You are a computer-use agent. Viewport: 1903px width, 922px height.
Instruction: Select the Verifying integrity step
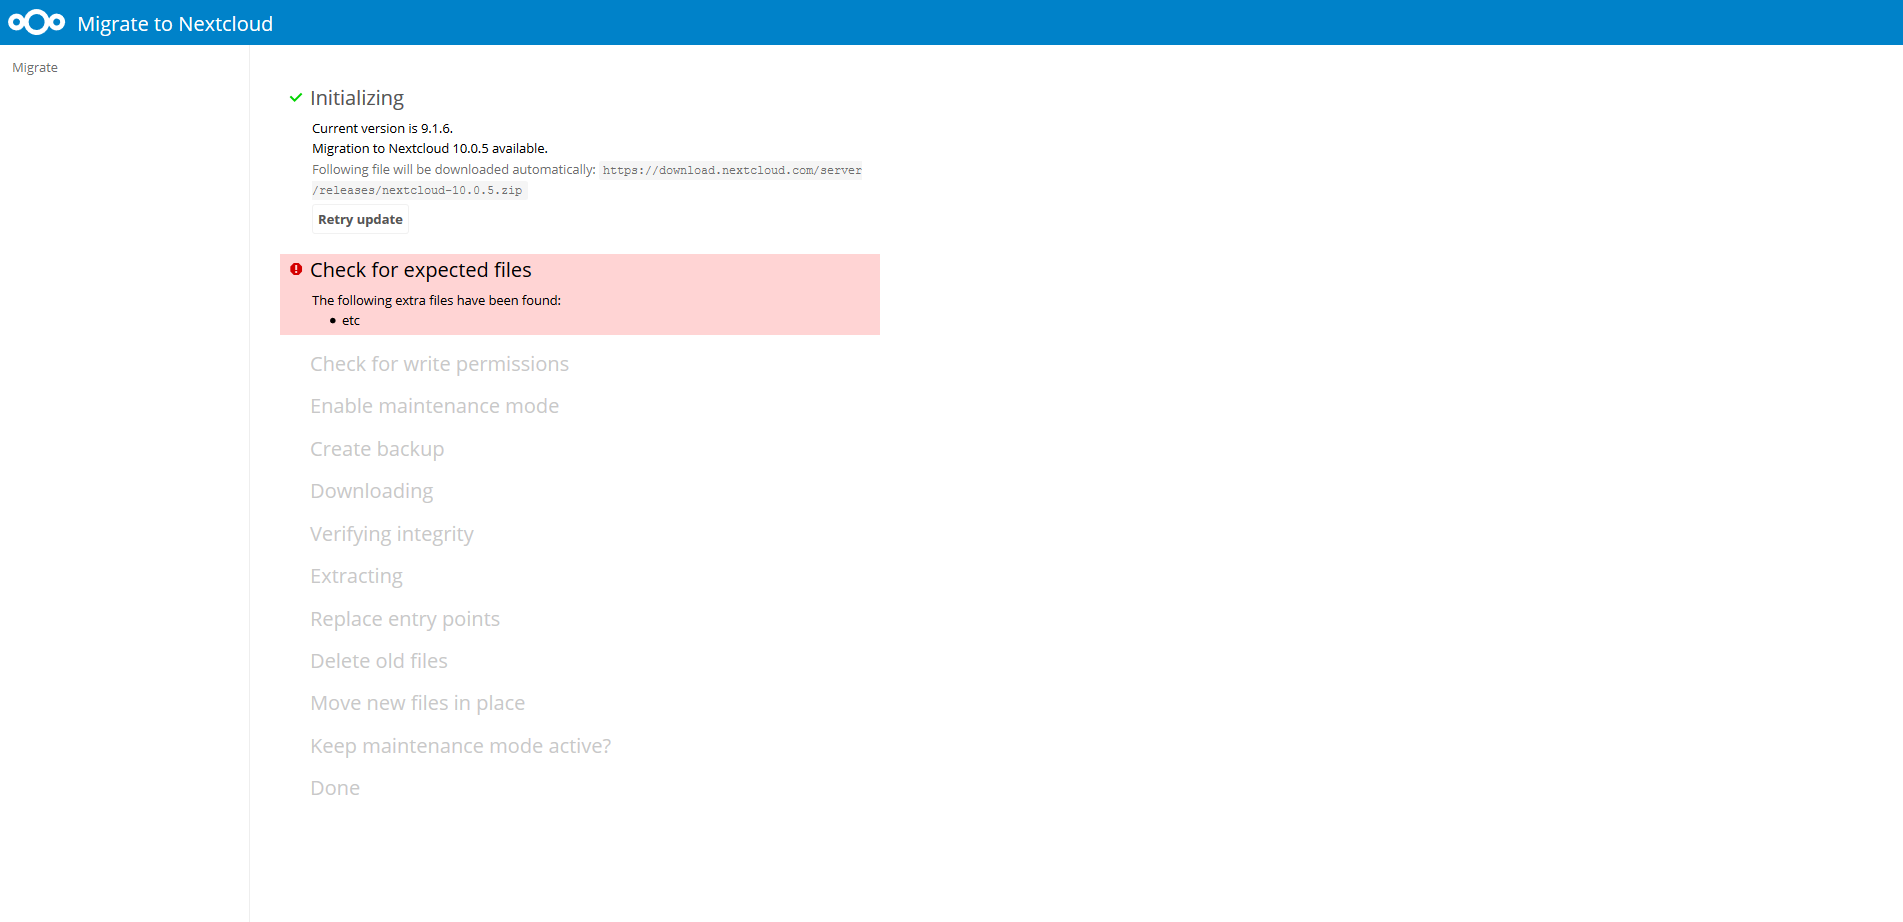tap(392, 534)
